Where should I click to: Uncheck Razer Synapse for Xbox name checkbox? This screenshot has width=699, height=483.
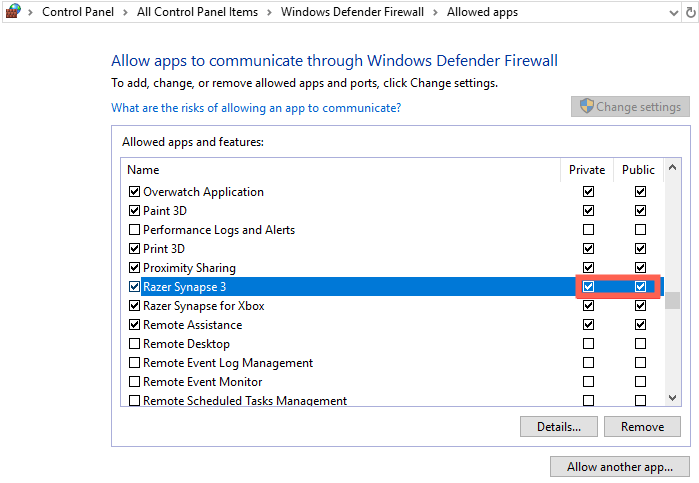[x=134, y=305]
